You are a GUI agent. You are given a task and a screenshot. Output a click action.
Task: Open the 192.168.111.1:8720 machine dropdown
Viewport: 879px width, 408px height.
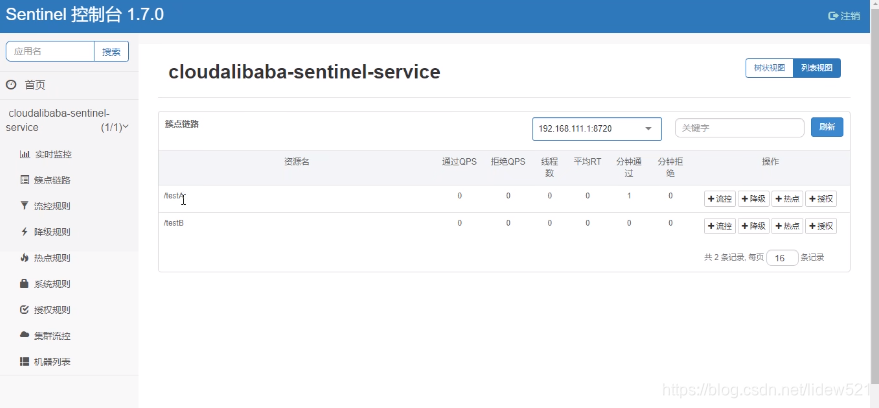pyautogui.click(x=596, y=129)
